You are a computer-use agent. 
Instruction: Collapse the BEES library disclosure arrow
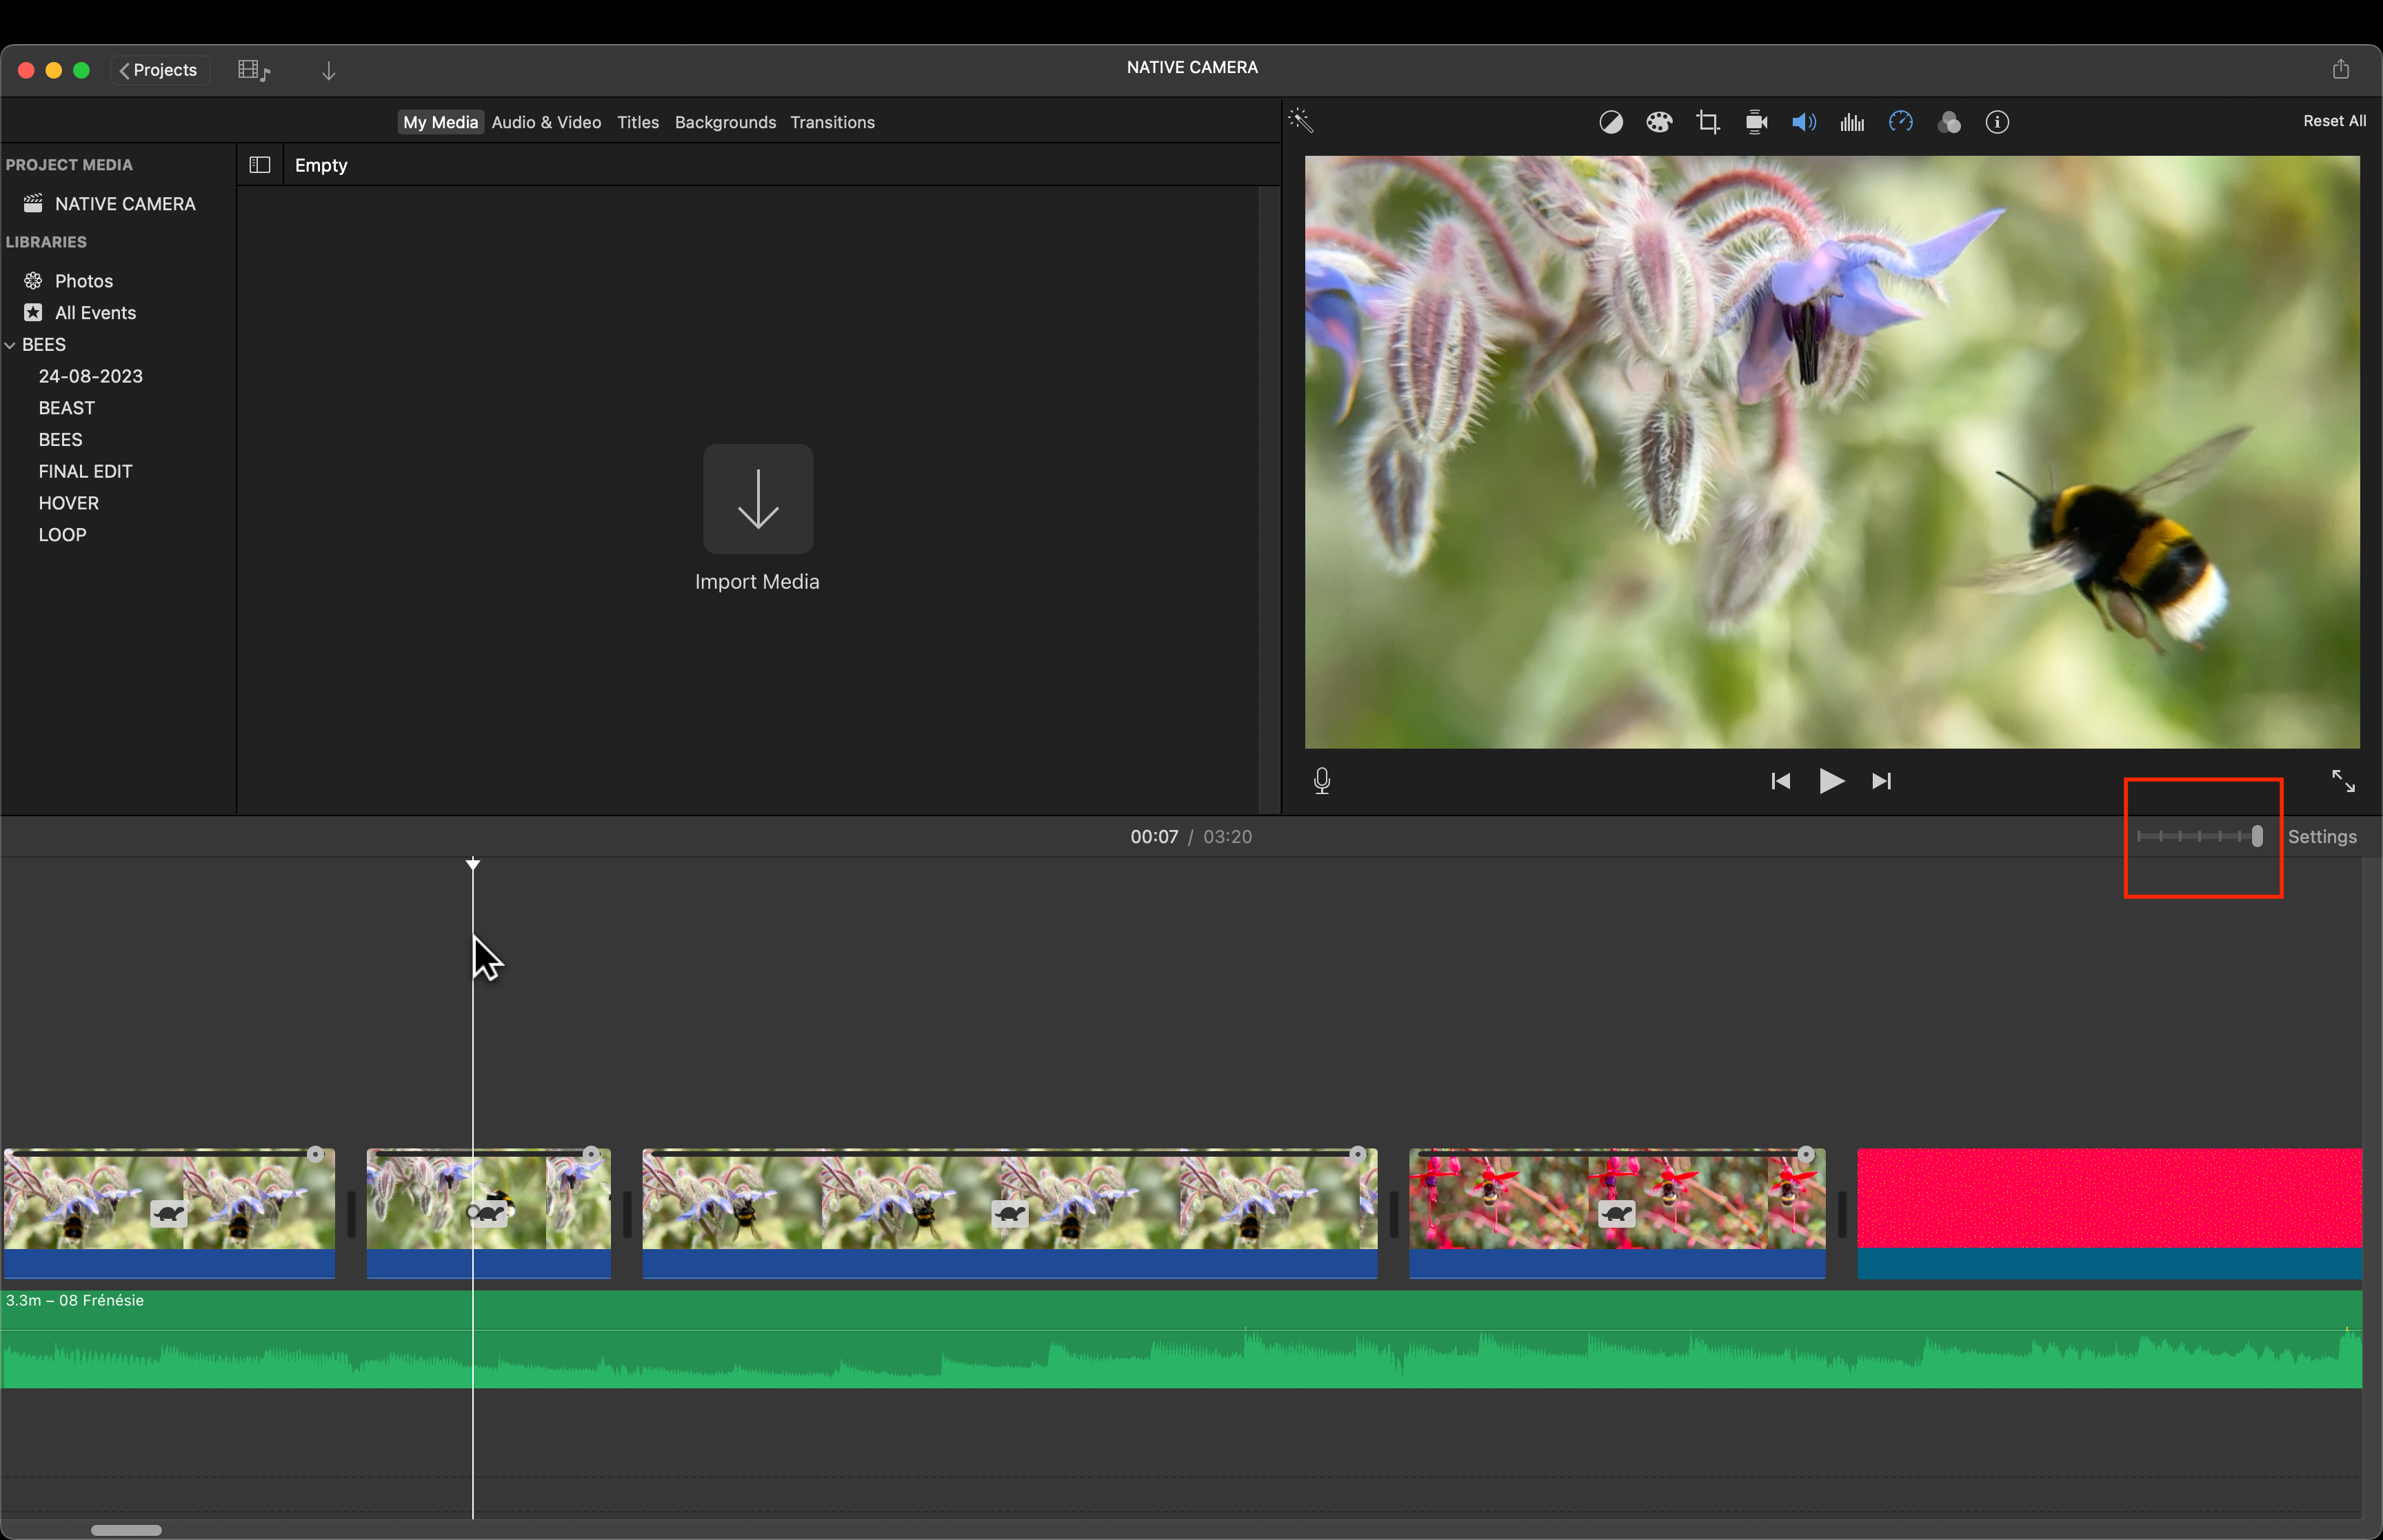(x=10, y=345)
